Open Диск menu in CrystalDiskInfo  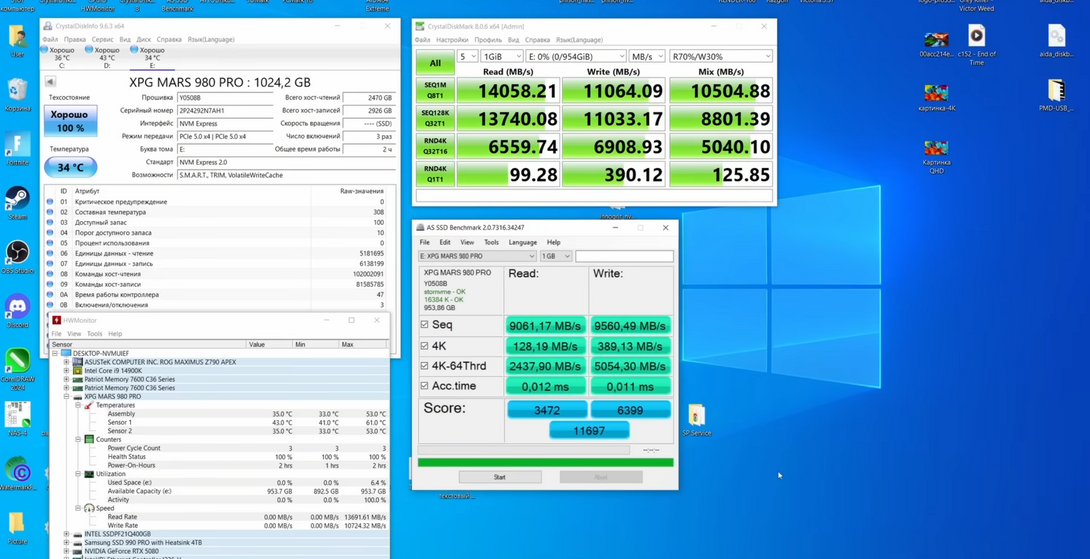tap(144, 40)
